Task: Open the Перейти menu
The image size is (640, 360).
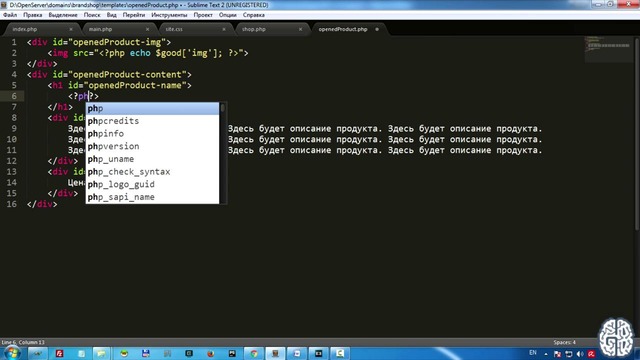Action: pos(134,15)
